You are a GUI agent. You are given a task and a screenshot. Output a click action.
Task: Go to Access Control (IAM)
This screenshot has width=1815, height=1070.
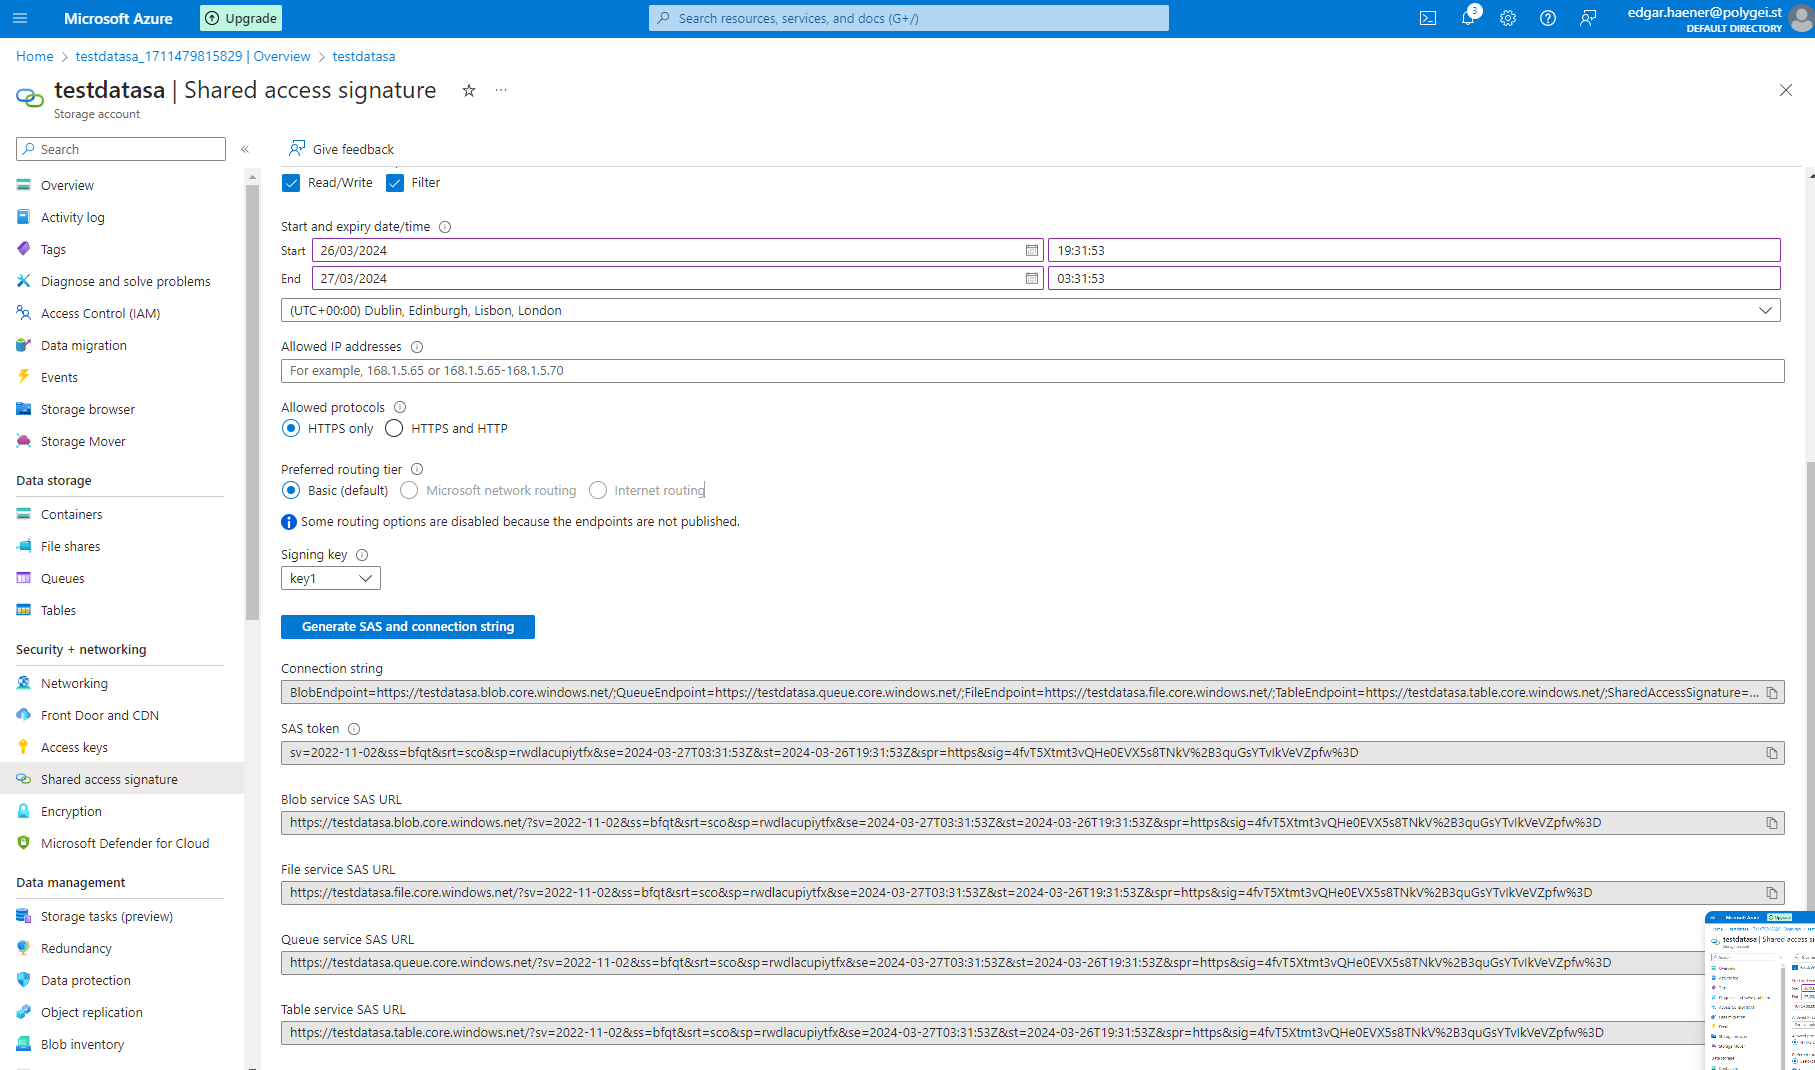click(x=100, y=313)
